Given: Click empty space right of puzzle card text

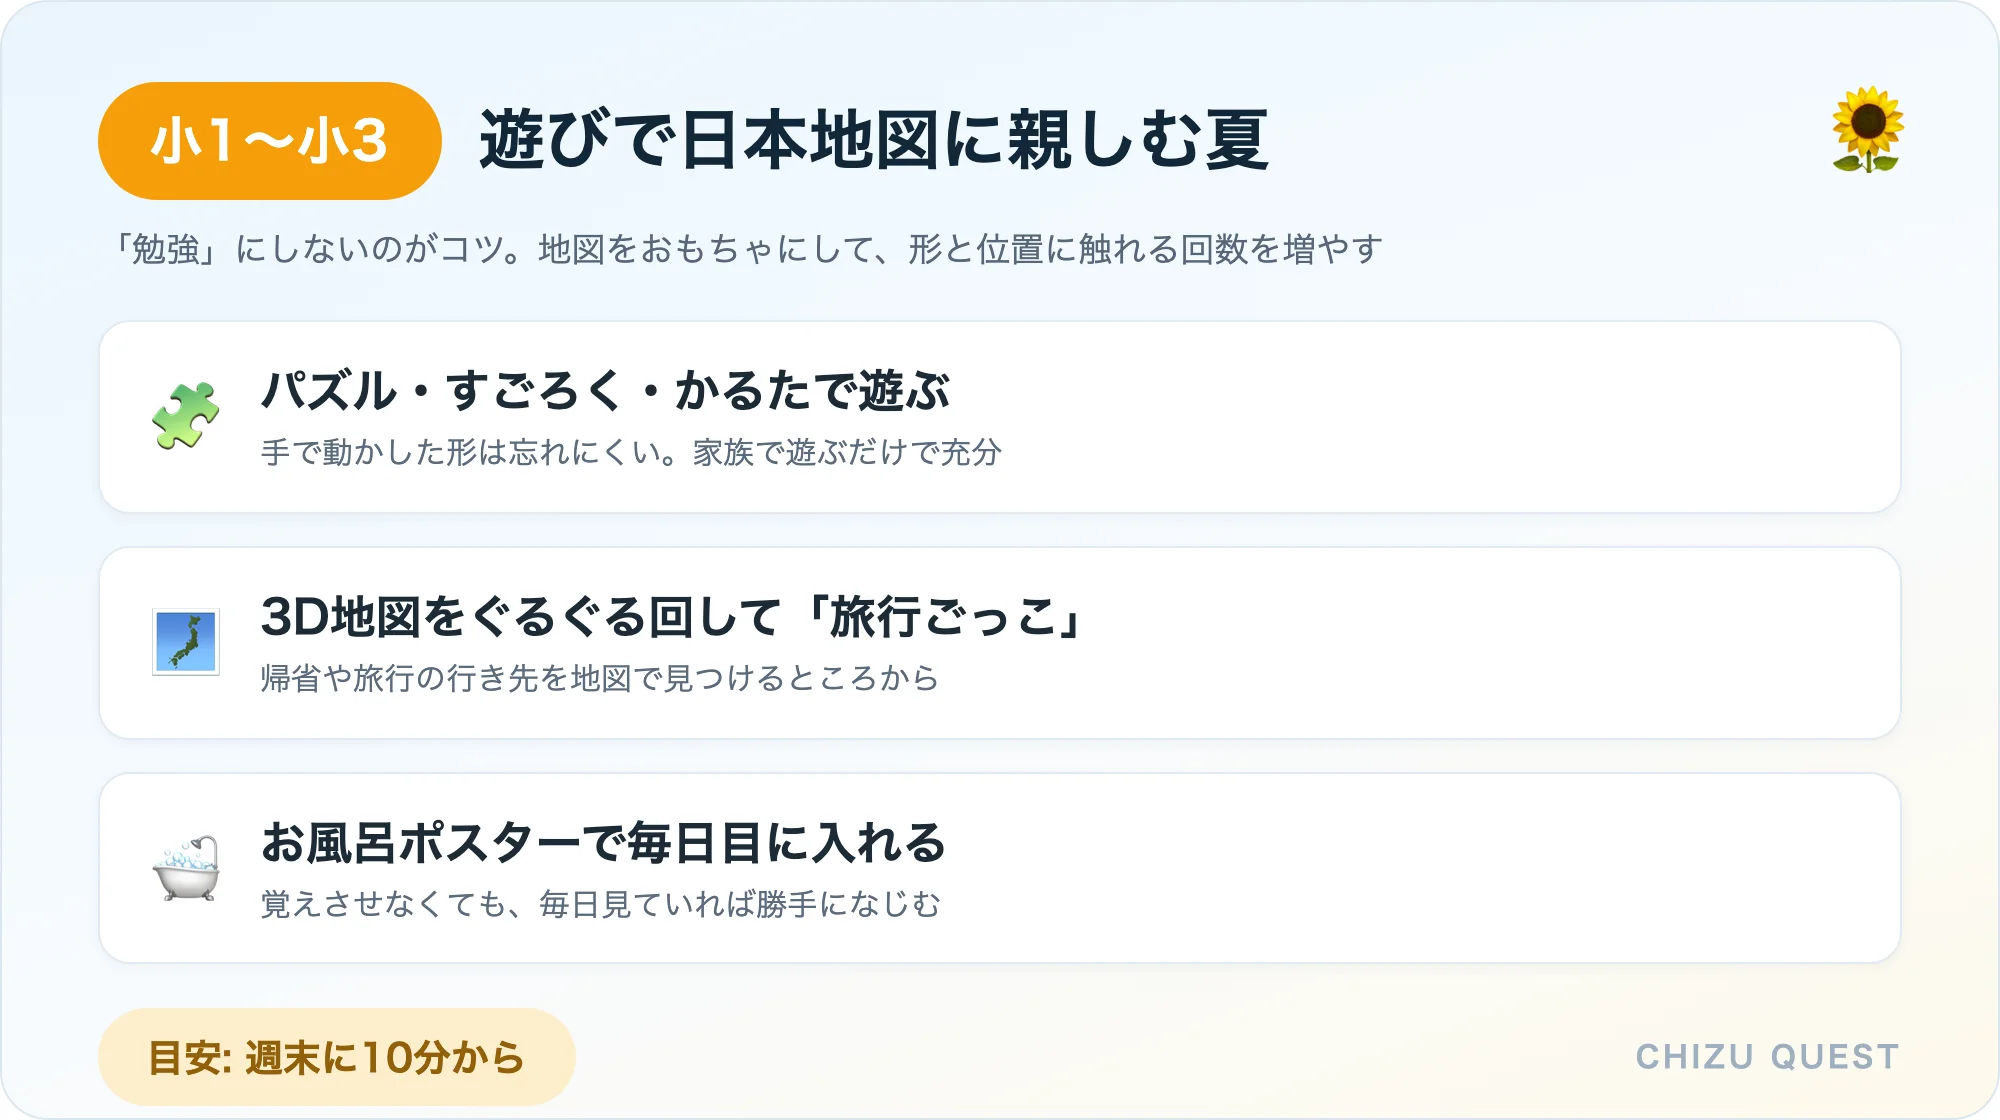Looking at the screenshot, I should click(1450, 417).
